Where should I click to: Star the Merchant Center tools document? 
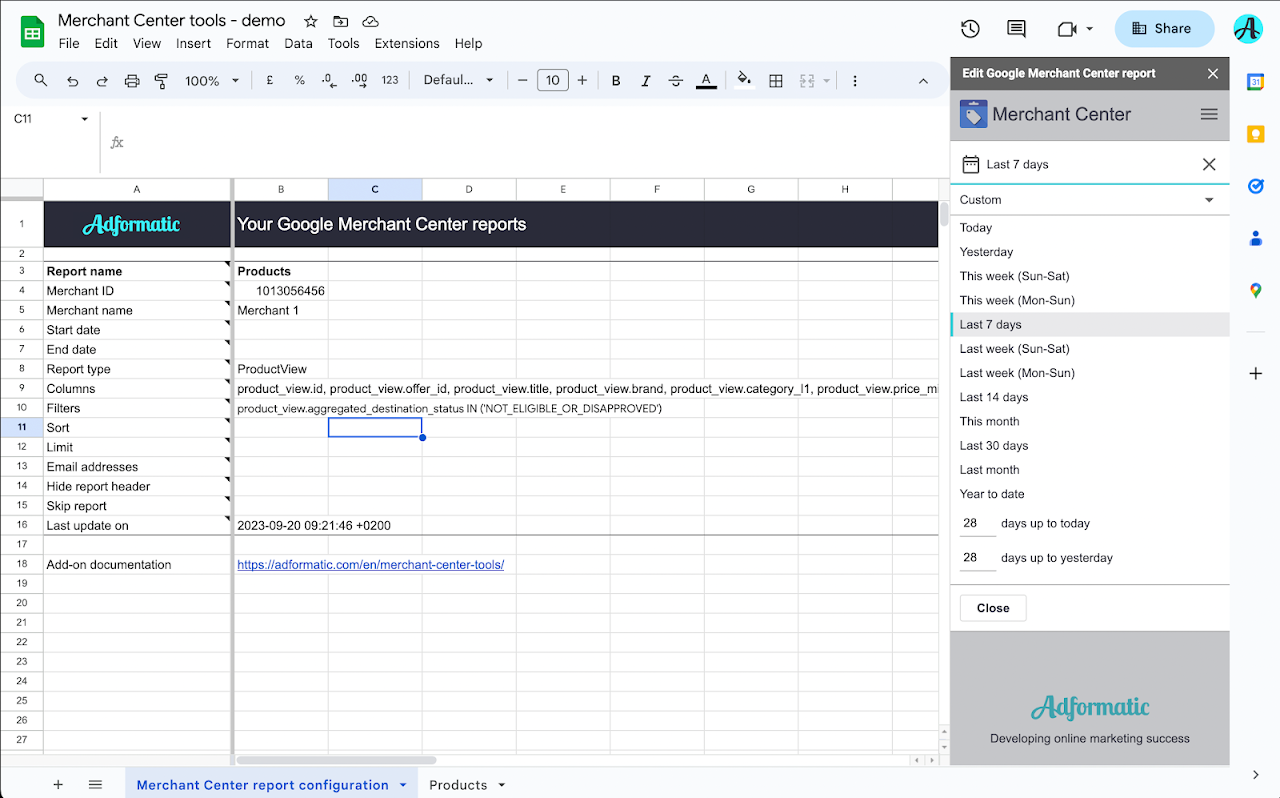[311, 21]
